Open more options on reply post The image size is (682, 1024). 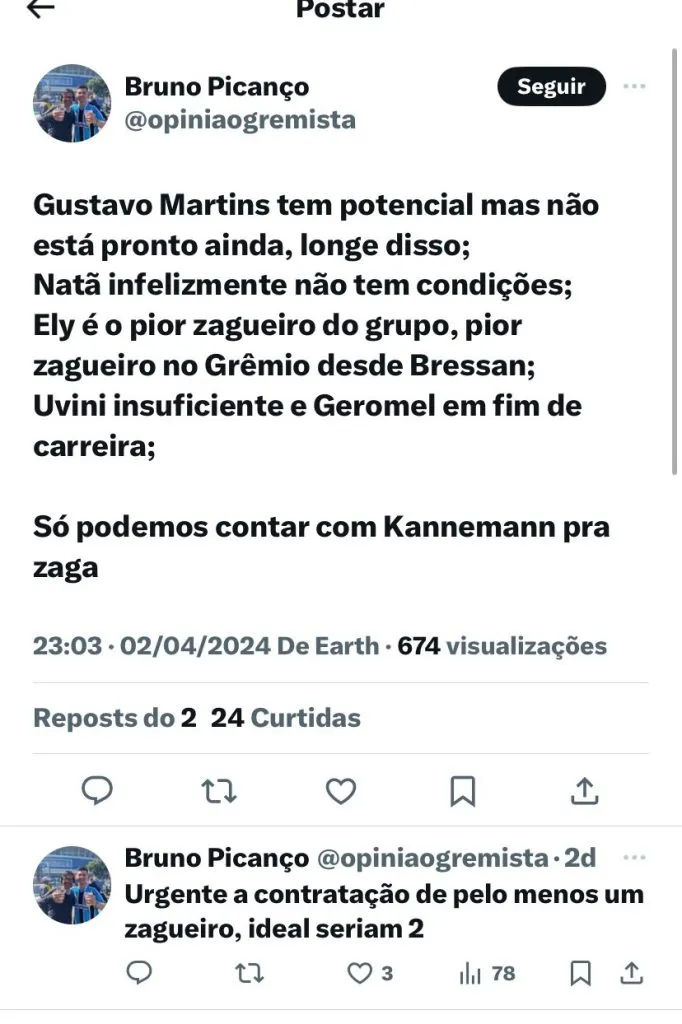[x=634, y=858]
